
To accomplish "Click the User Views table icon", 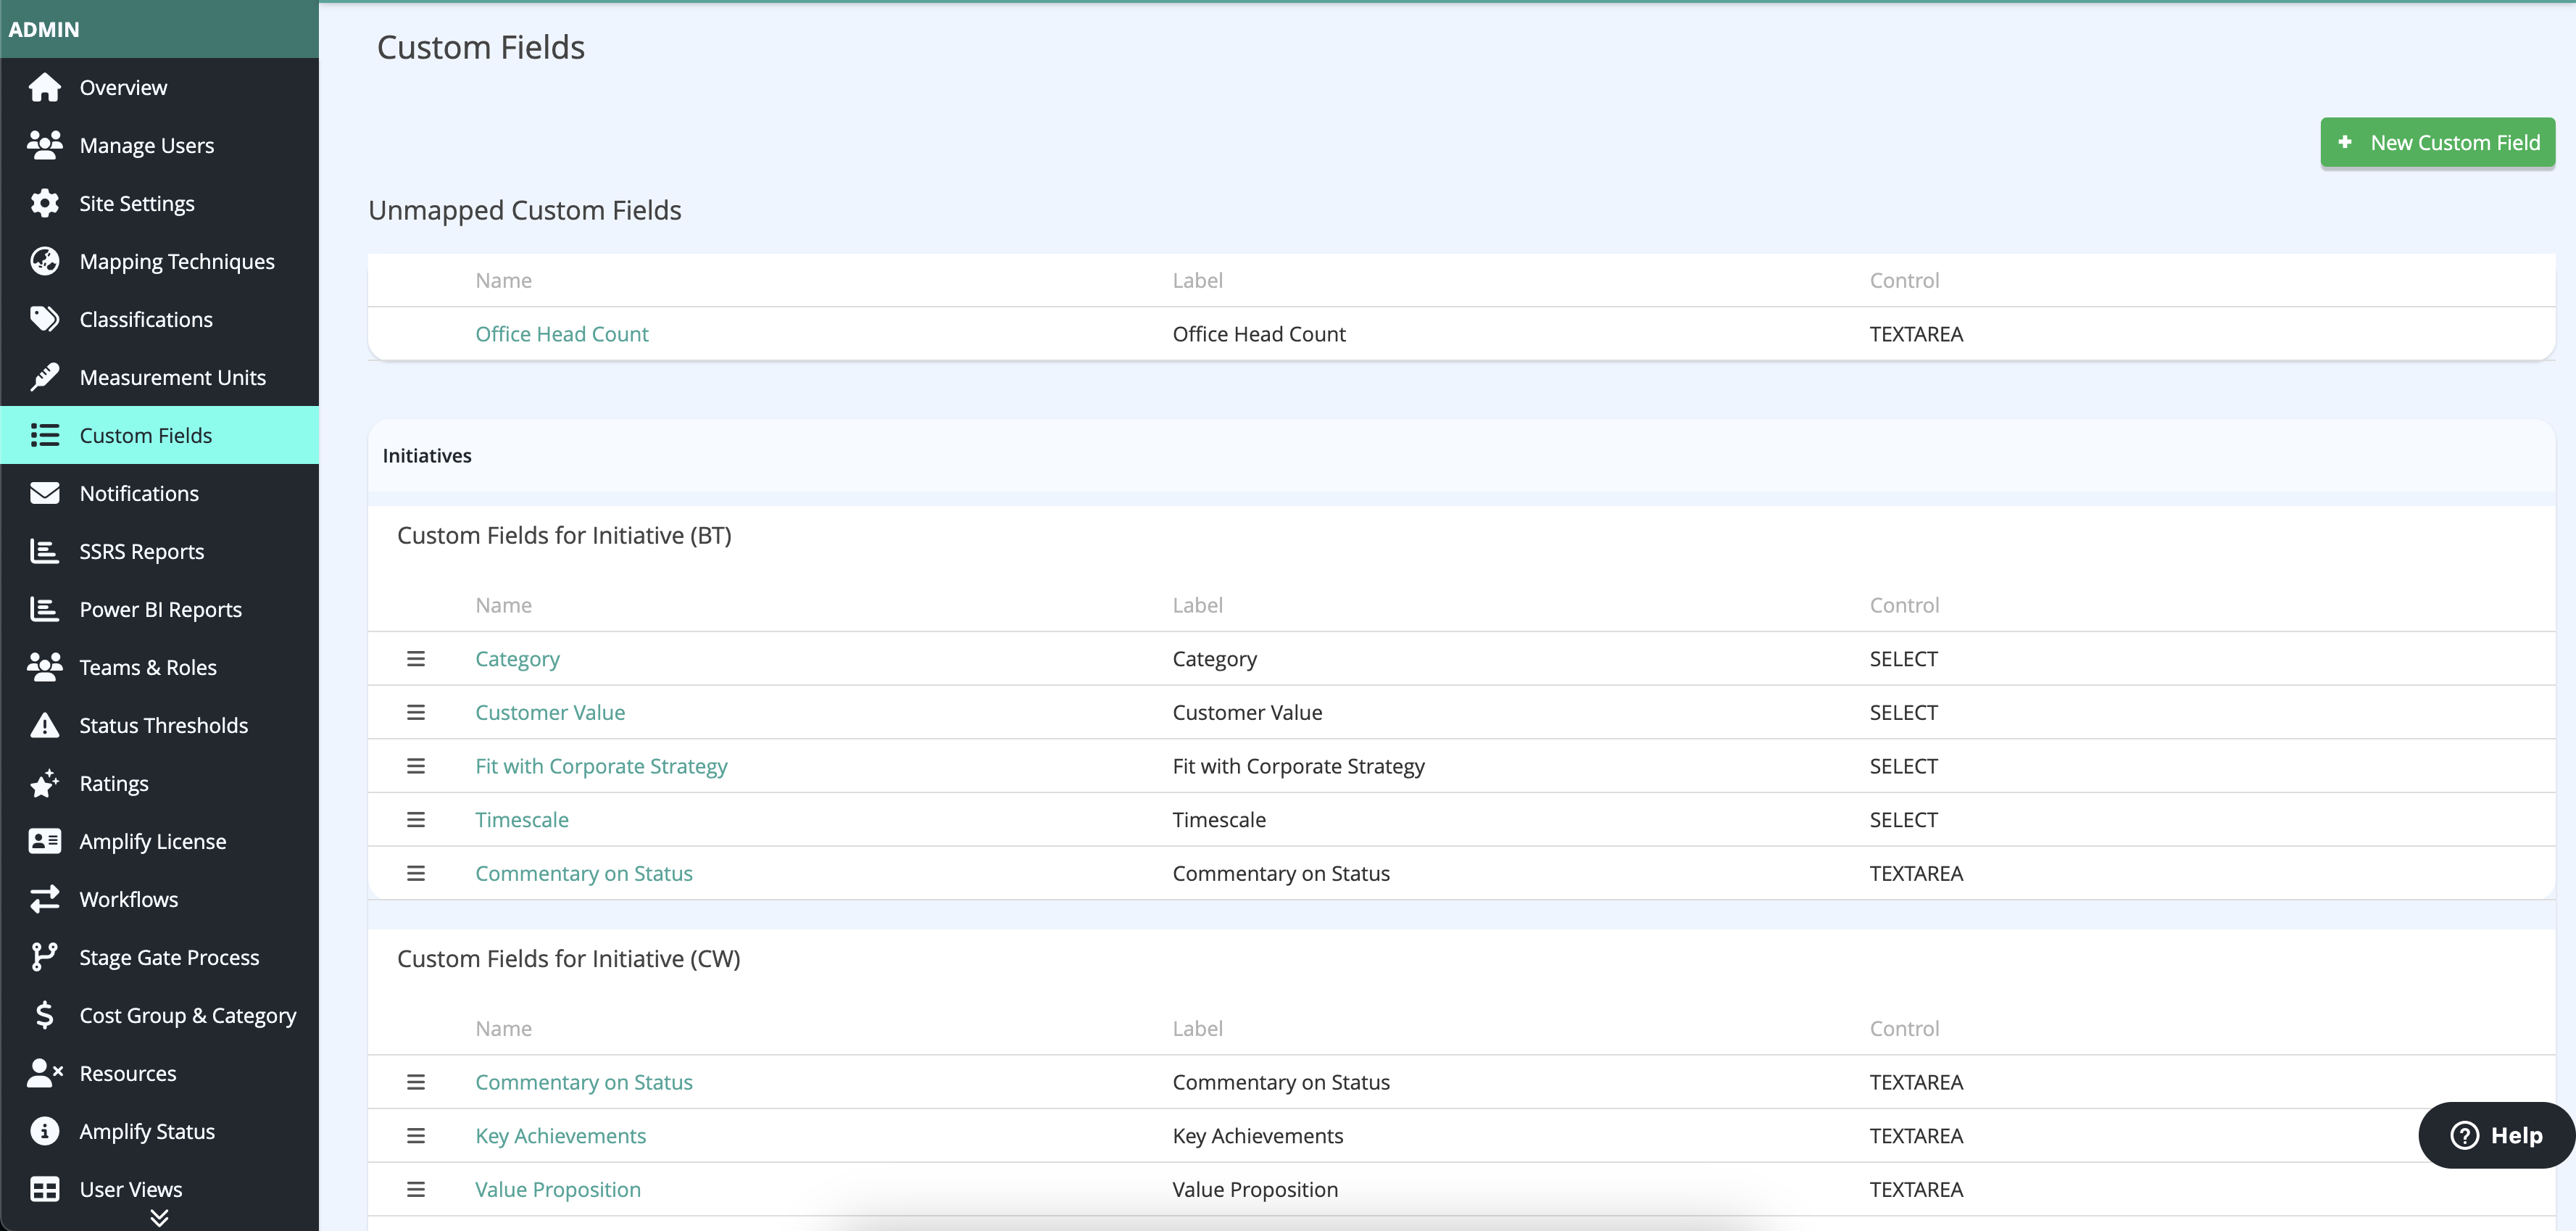I will 44,1189.
